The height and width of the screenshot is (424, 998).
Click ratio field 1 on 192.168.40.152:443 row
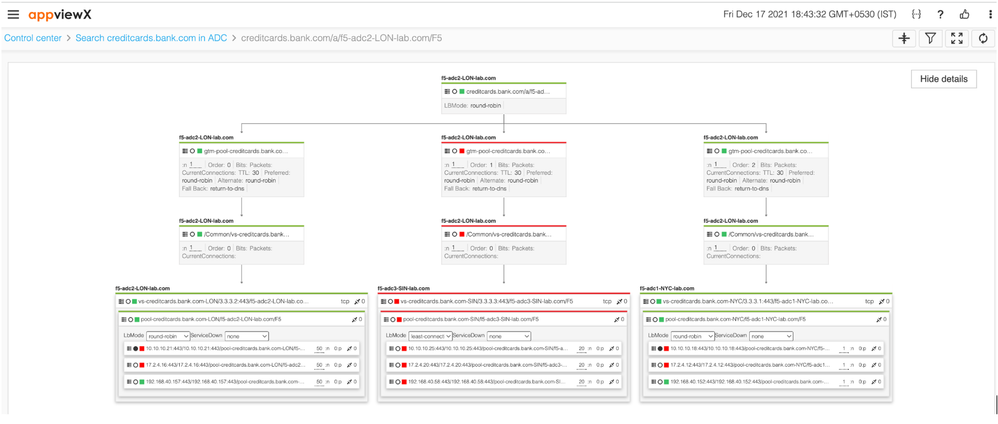click(x=844, y=382)
